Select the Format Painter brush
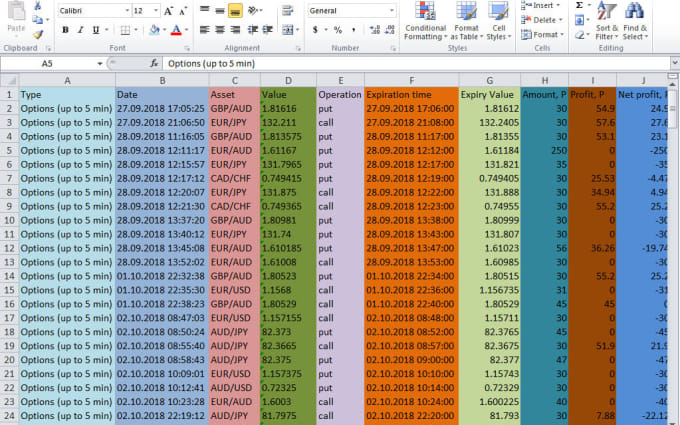The height and width of the screenshot is (425, 680). tap(38, 34)
